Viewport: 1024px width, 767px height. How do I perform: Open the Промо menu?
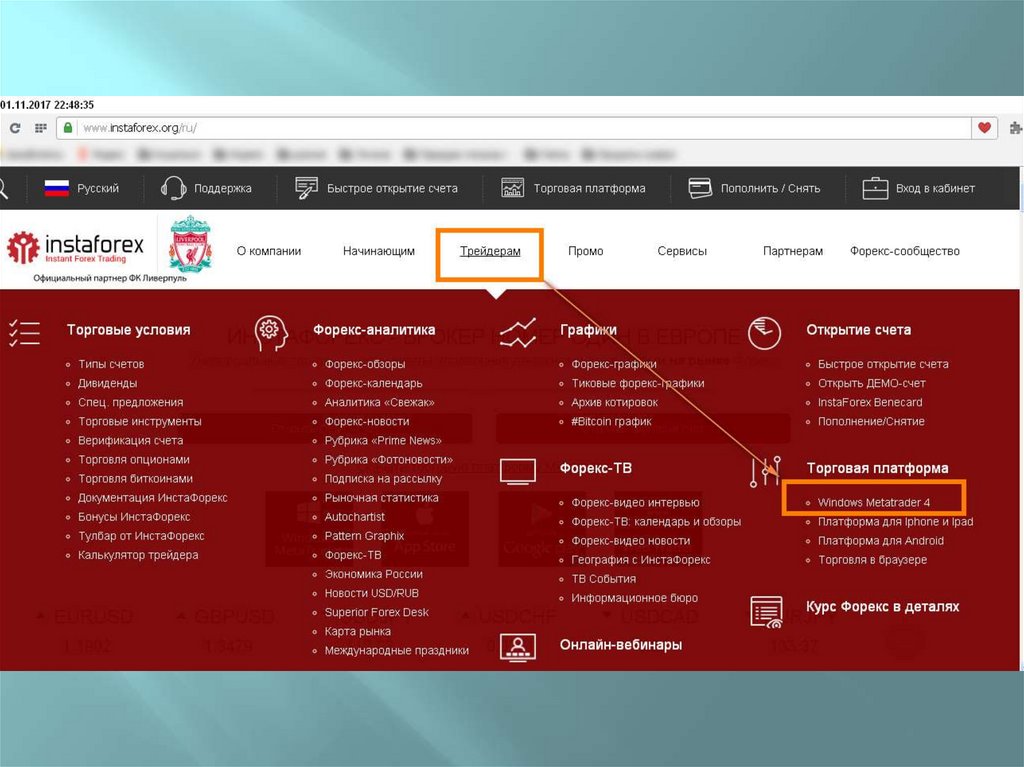585,251
